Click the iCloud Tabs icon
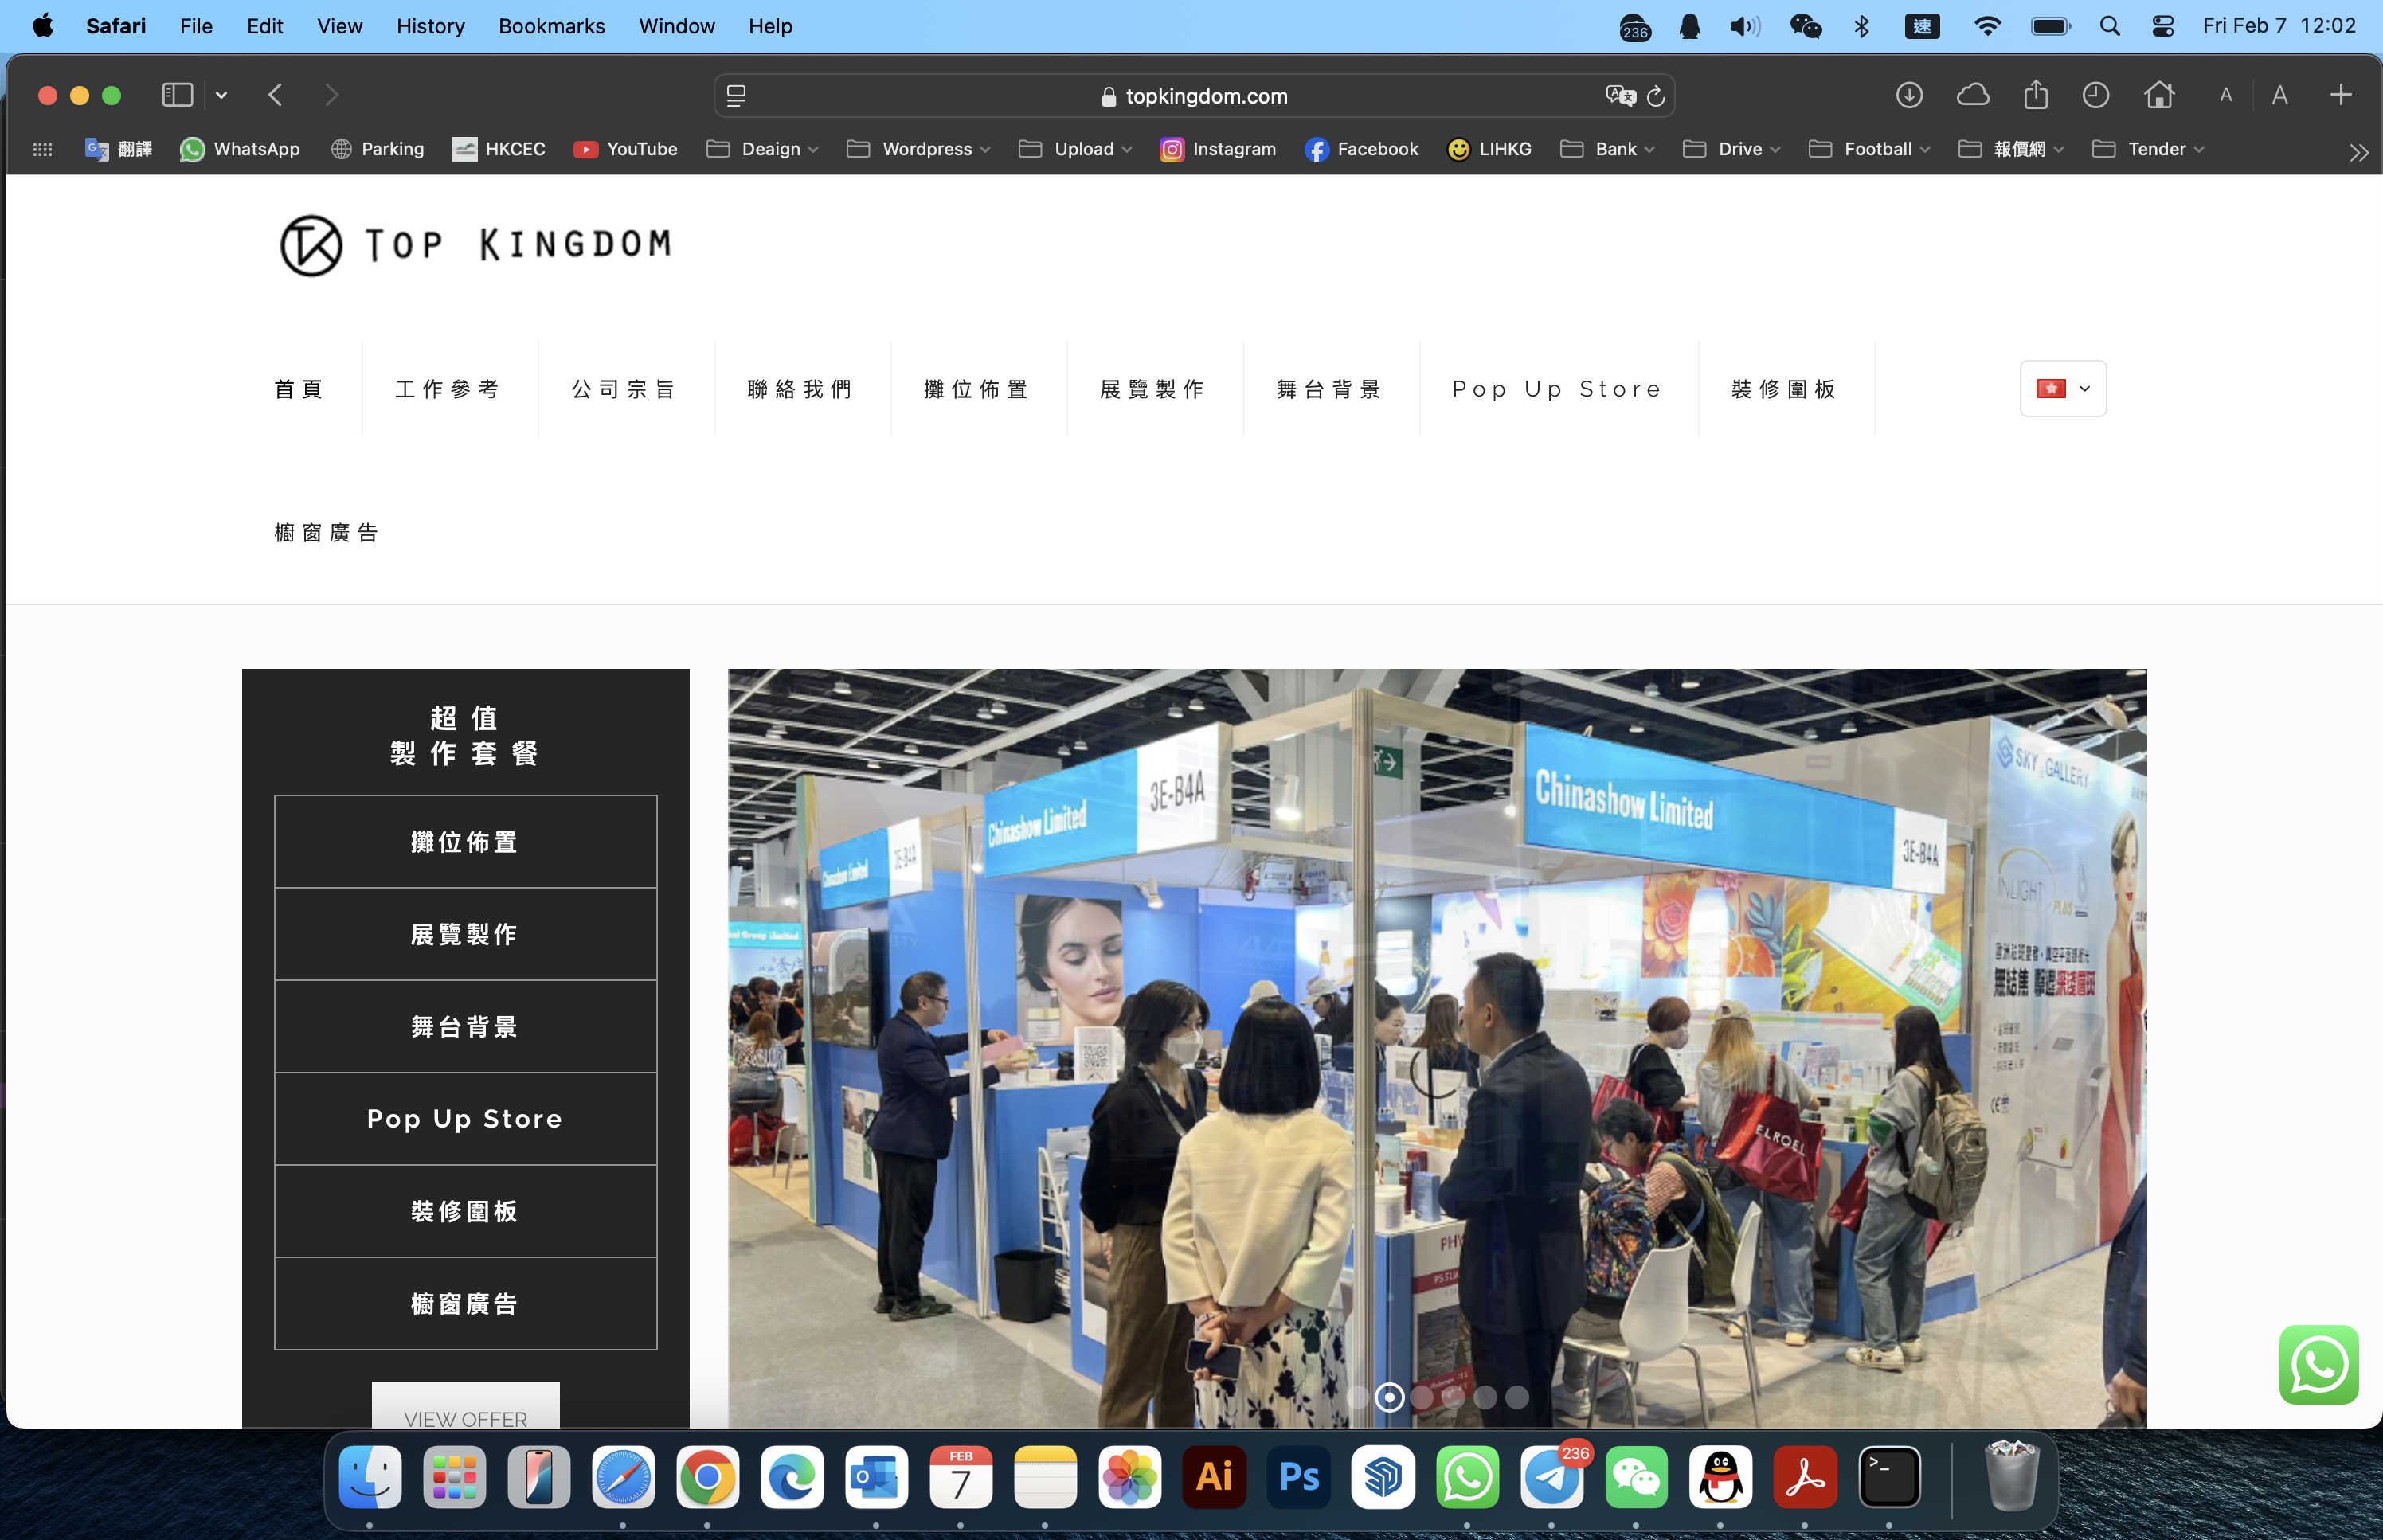The image size is (2383, 1540). point(1972,95)
